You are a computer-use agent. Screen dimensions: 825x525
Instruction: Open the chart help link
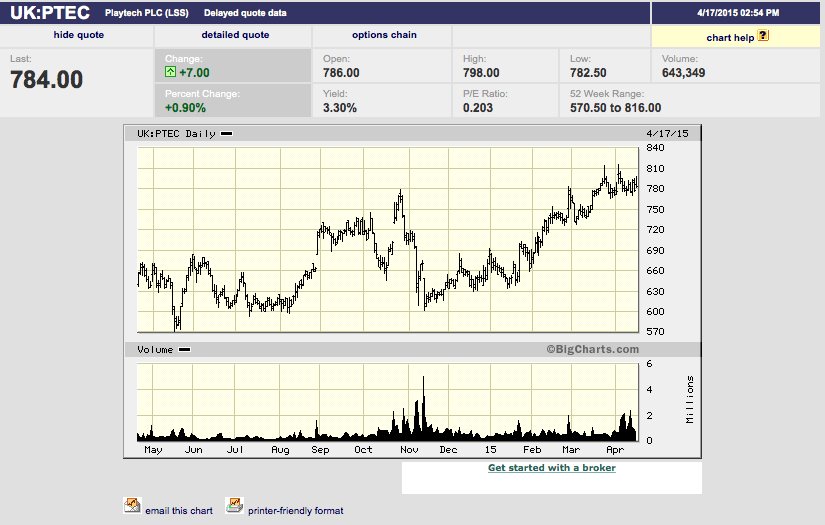point(730,37)
